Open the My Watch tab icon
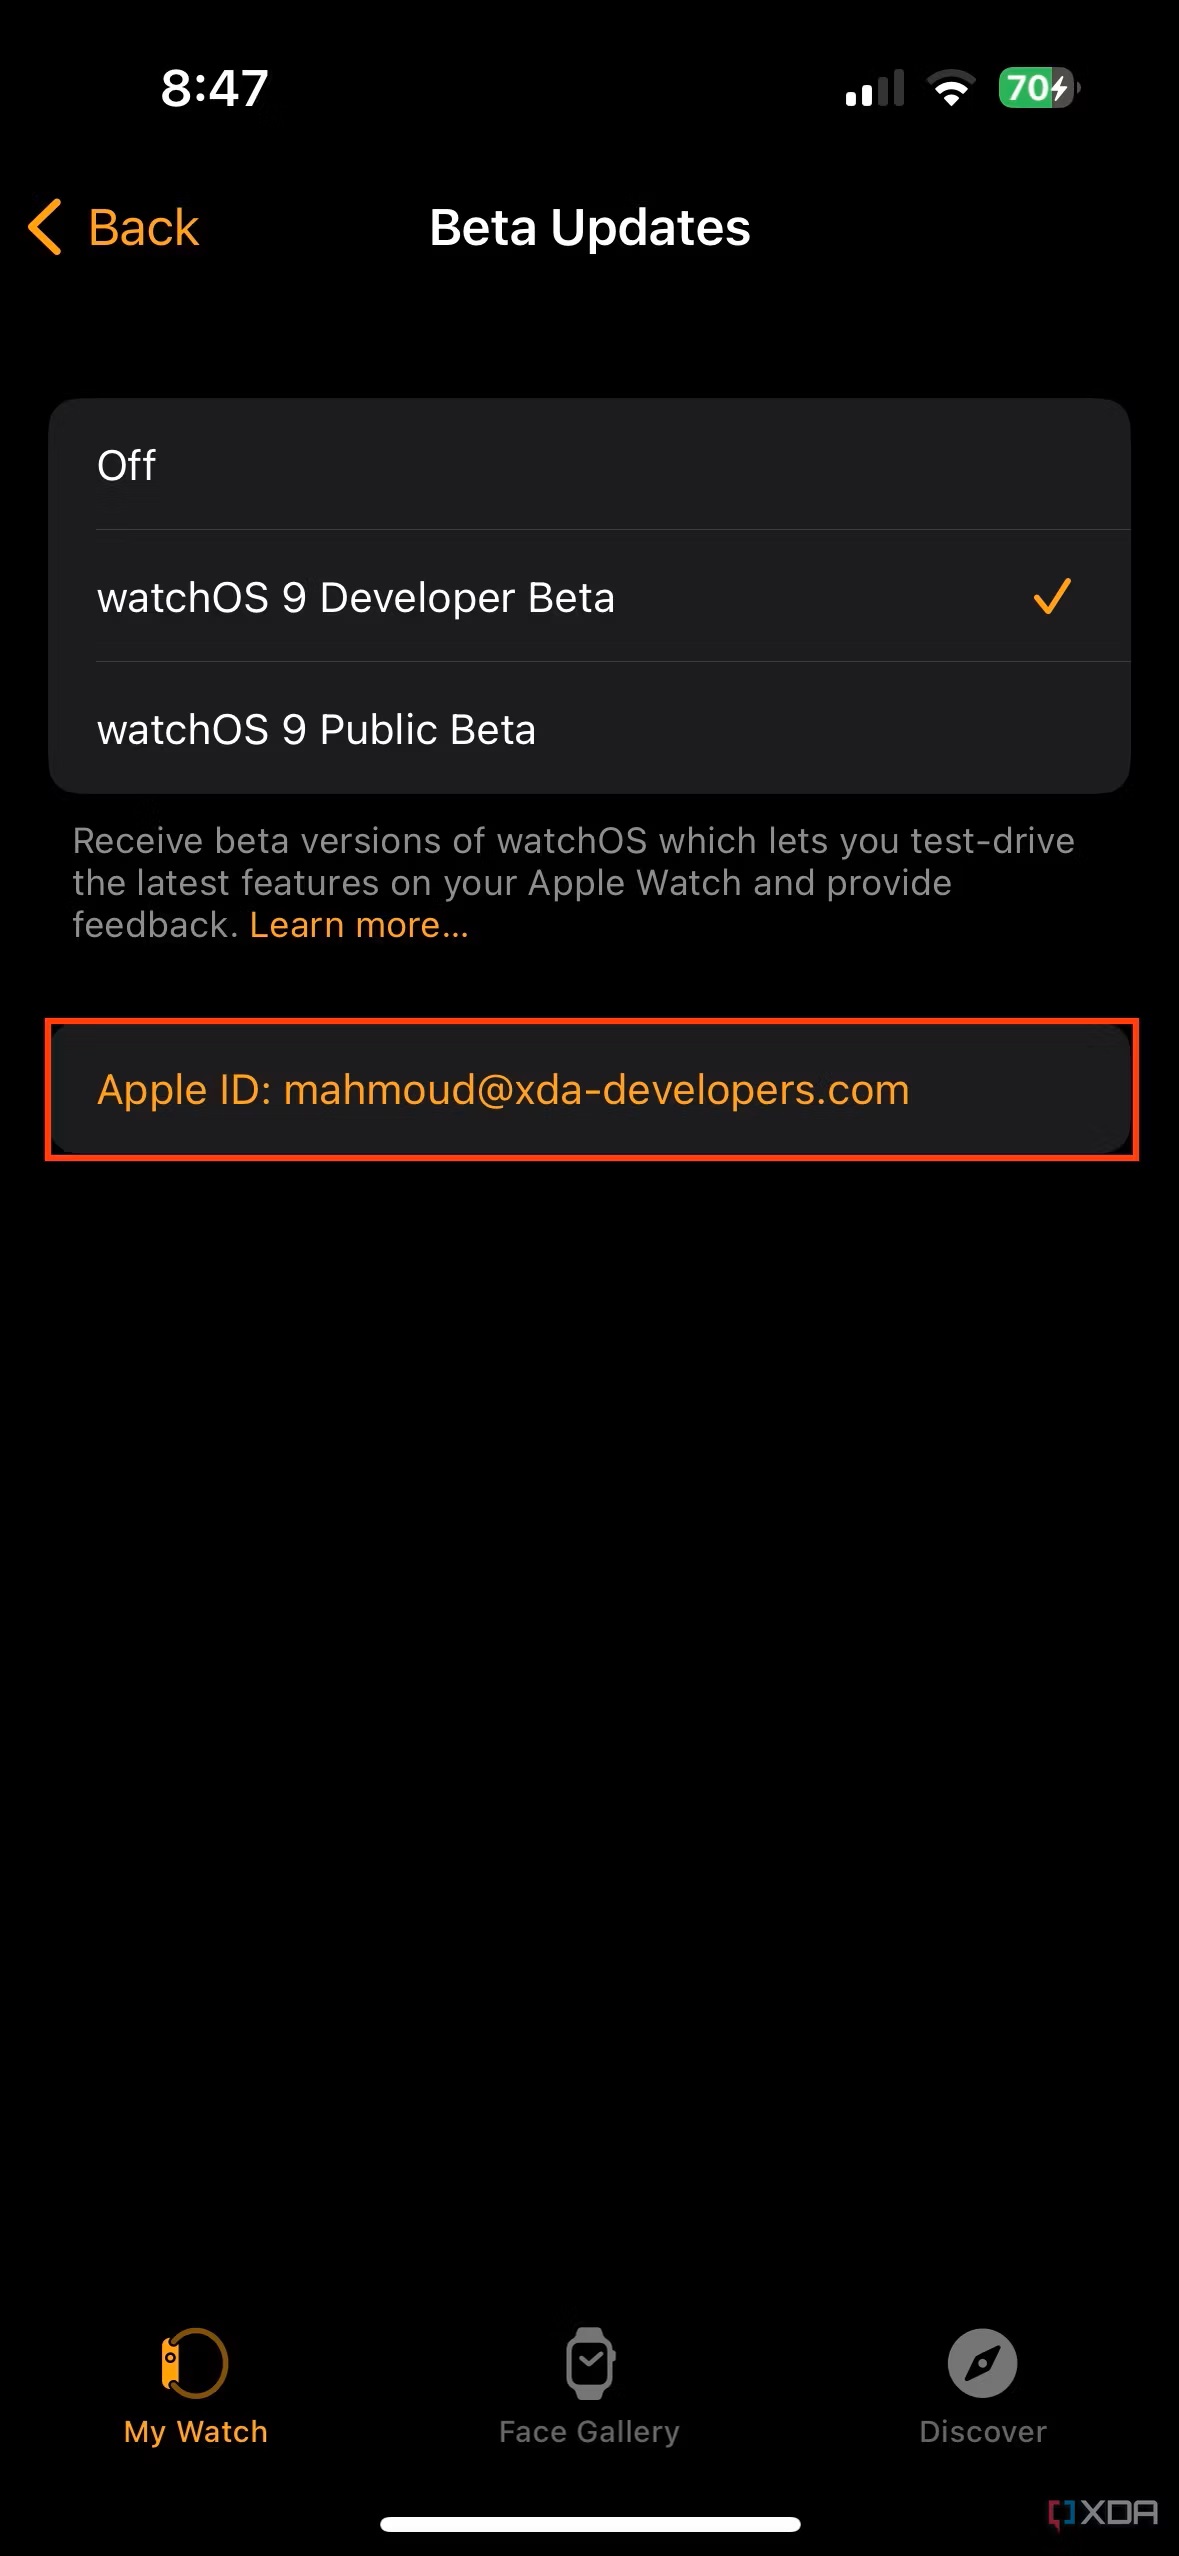The width and height of the screenshot is (1179, 2556). click(x=195, y=2363)
